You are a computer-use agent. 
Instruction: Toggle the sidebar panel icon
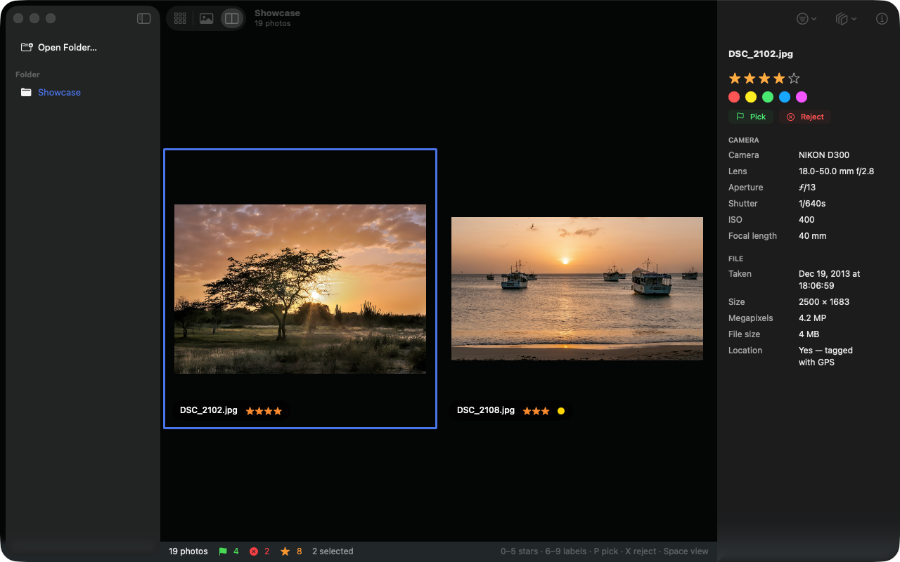click(143, 18)
